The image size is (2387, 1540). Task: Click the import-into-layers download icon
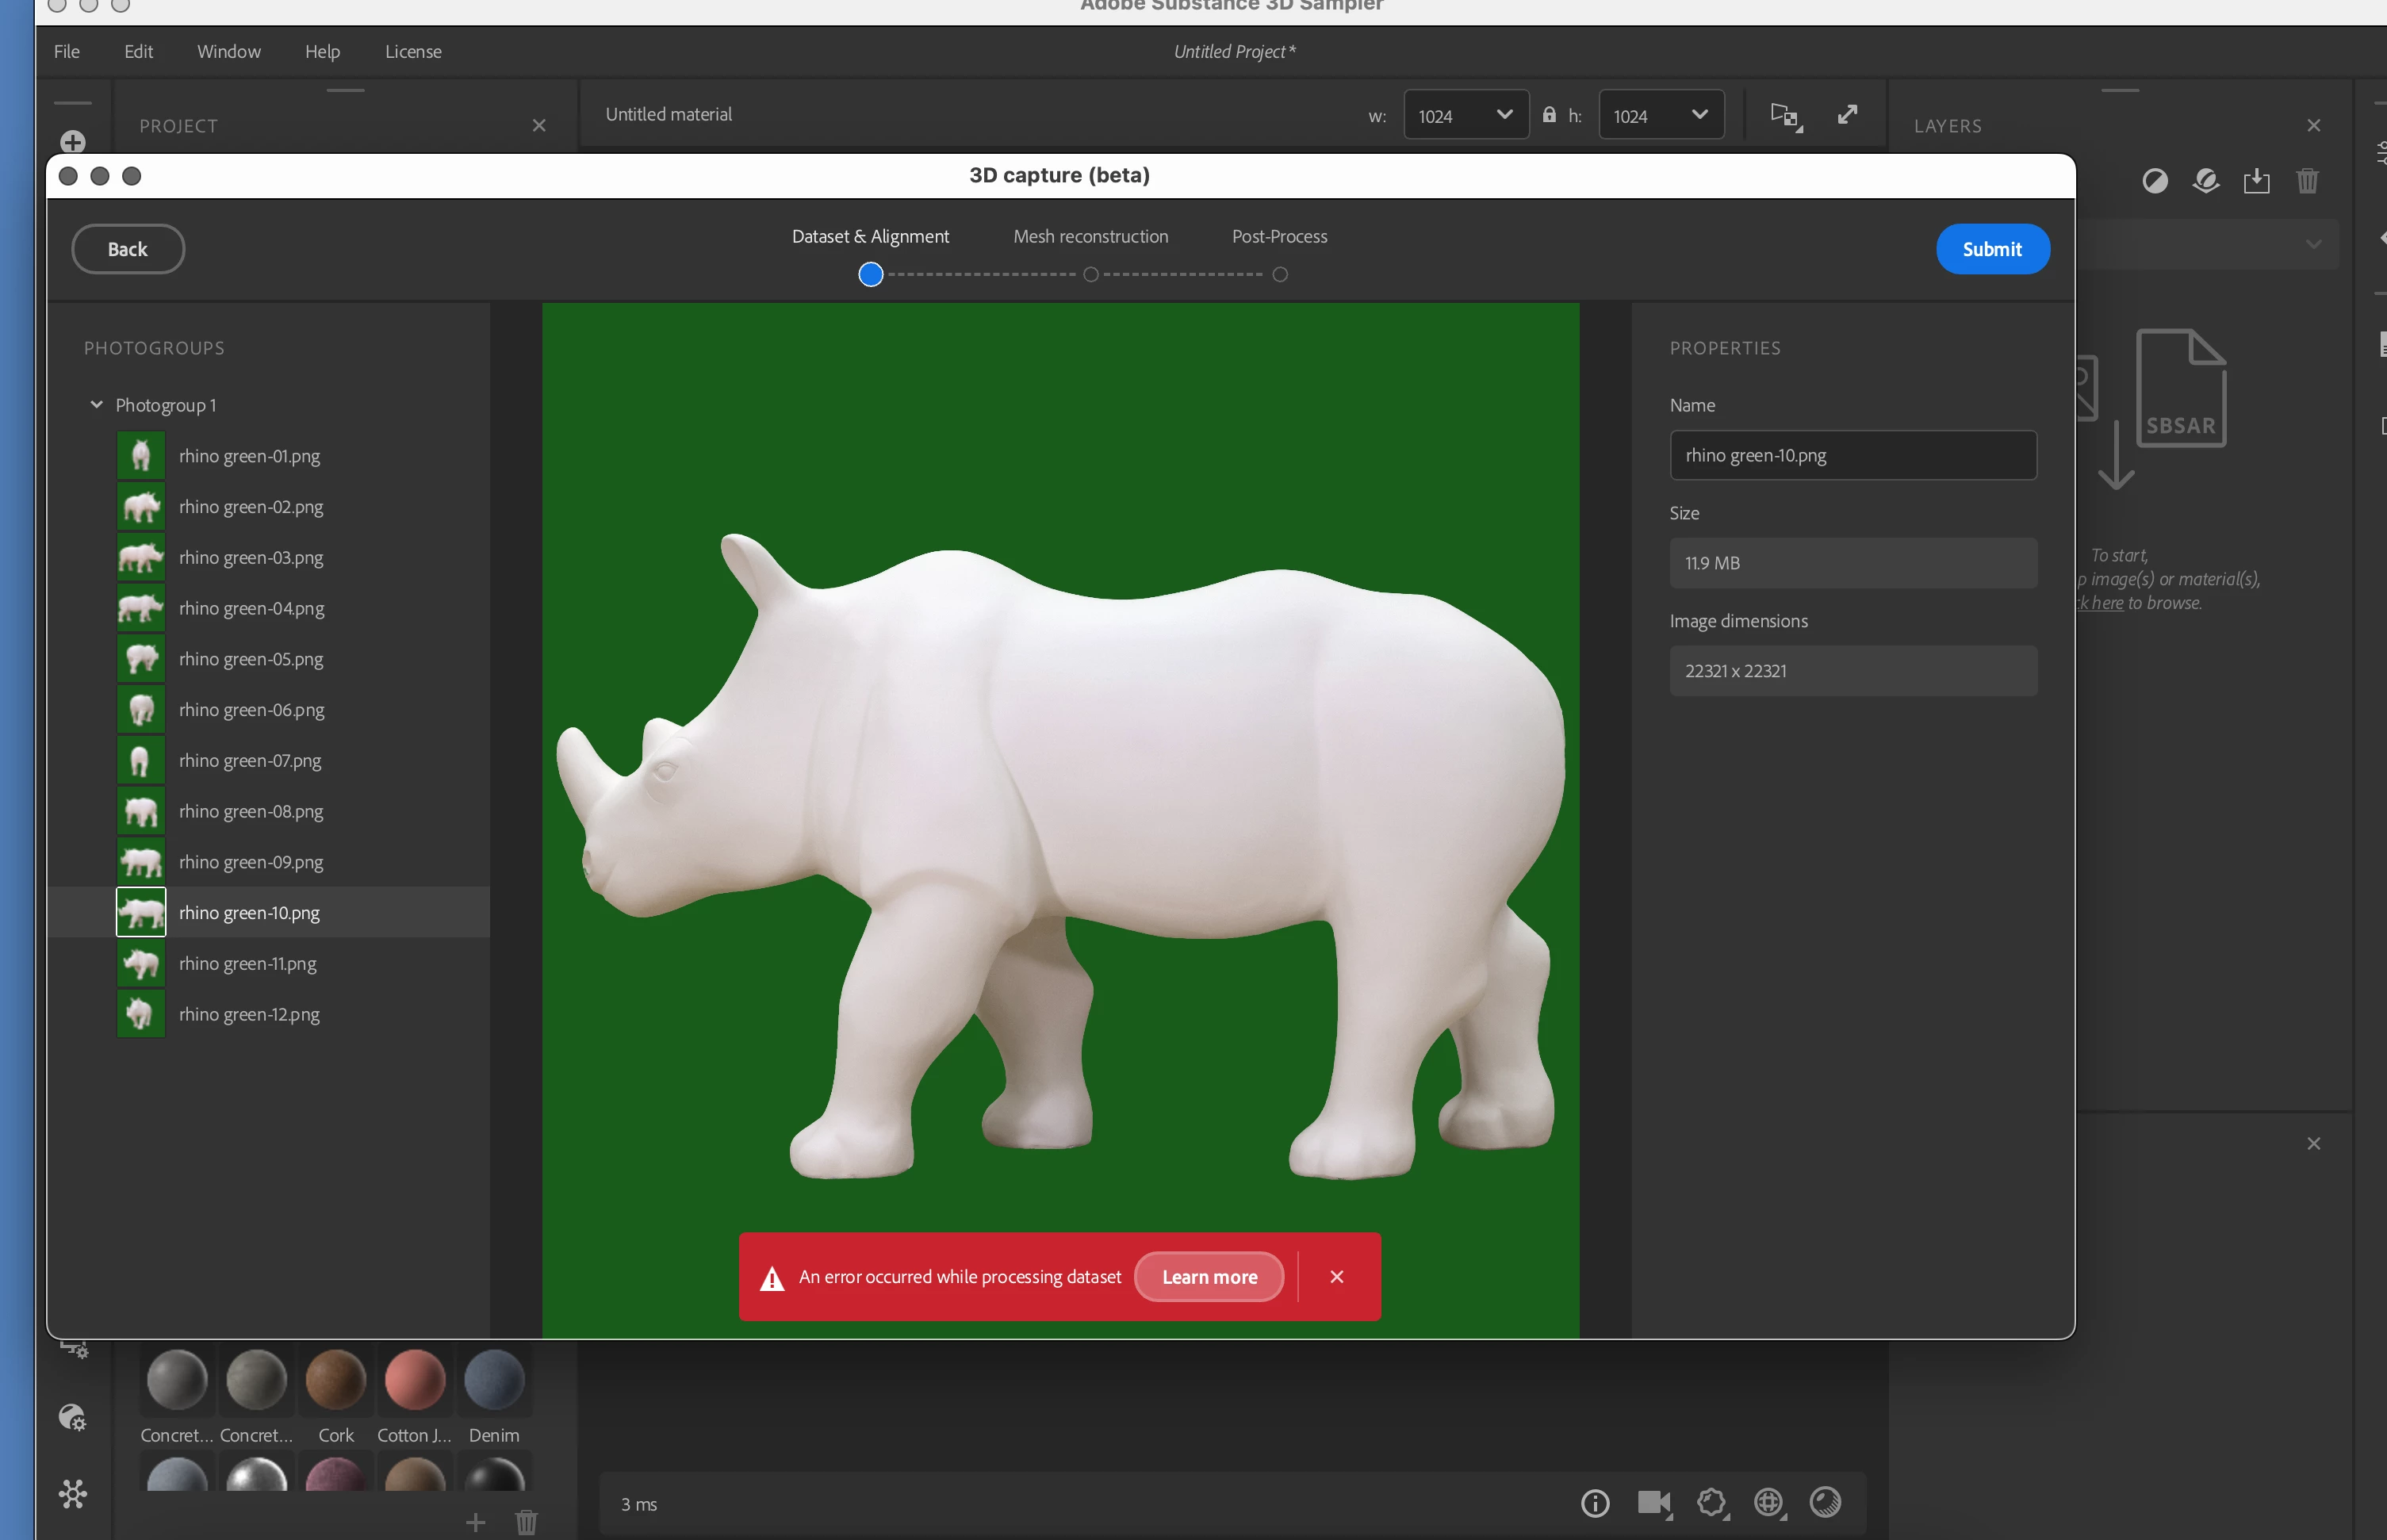pos(2256,181)
